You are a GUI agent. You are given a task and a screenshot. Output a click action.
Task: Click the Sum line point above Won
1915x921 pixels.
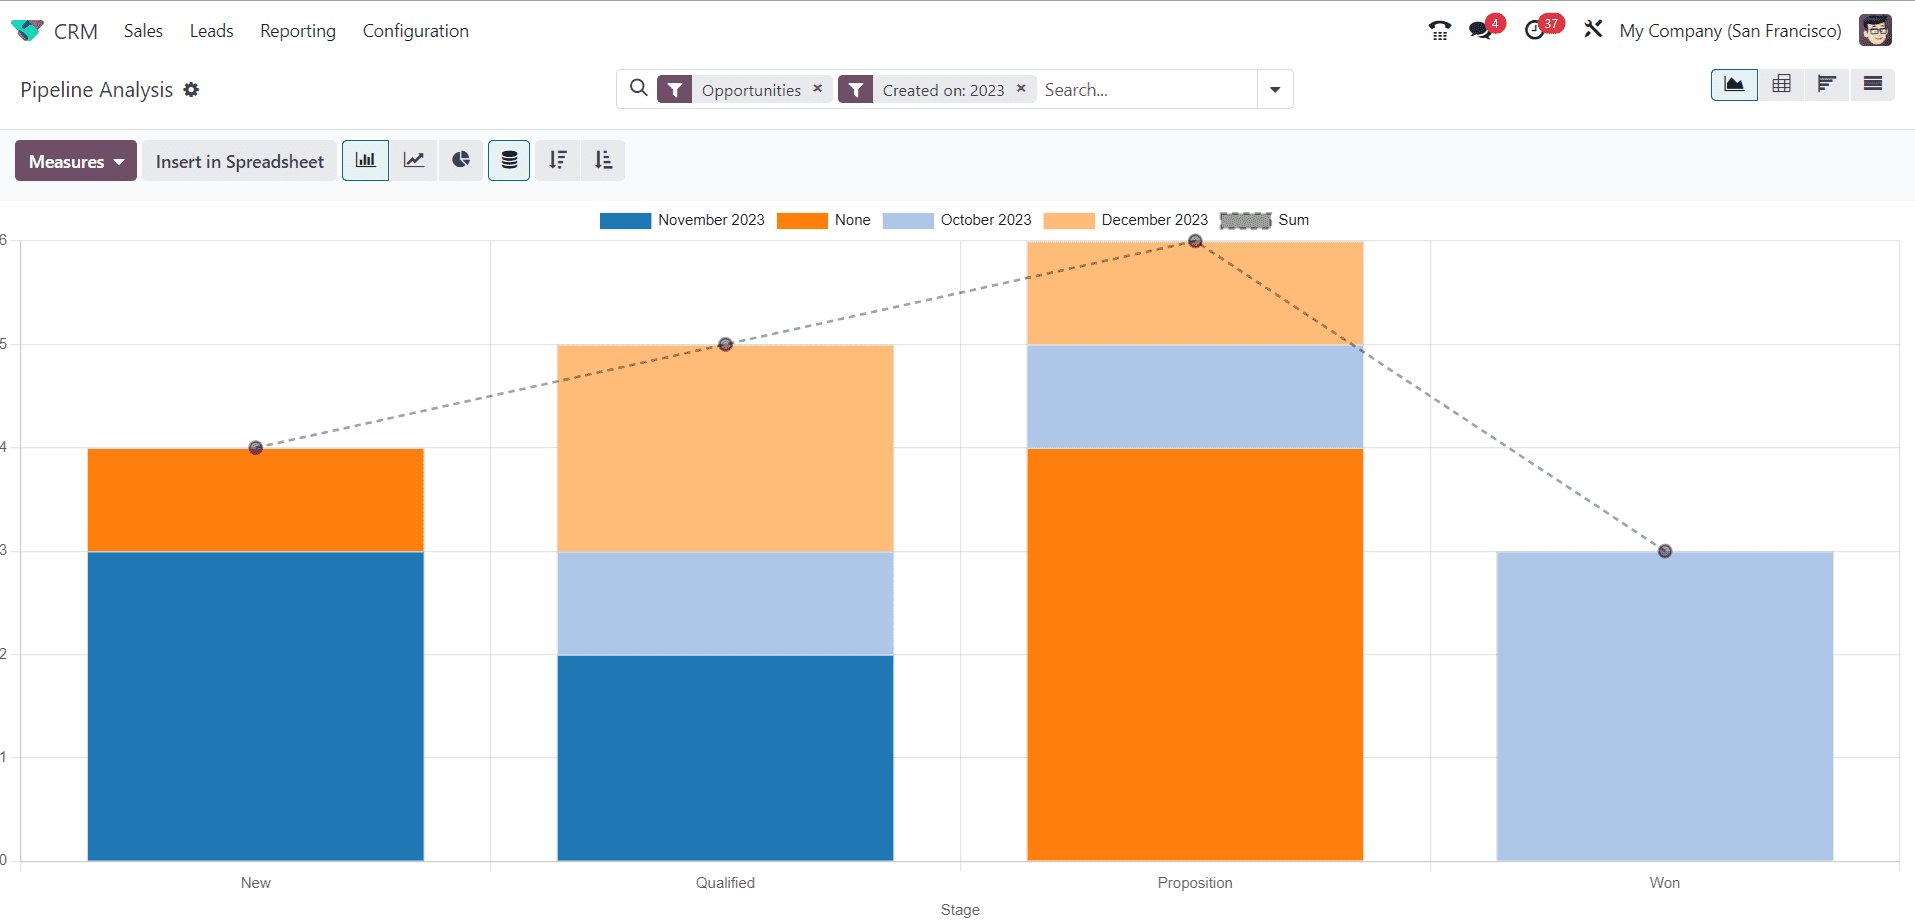[x=1665, y=551]
